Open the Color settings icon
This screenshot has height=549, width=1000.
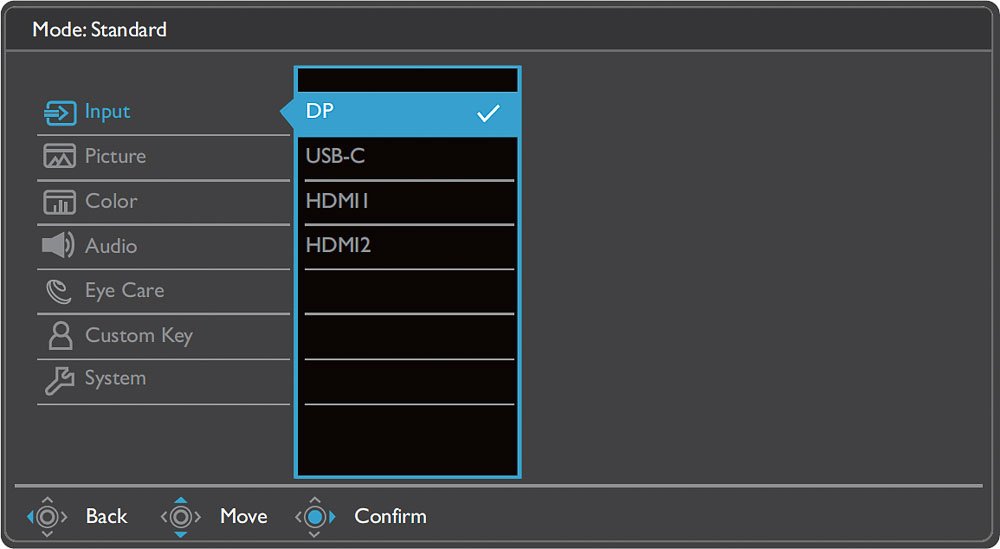pyautogui.click(x=59, y=201)
